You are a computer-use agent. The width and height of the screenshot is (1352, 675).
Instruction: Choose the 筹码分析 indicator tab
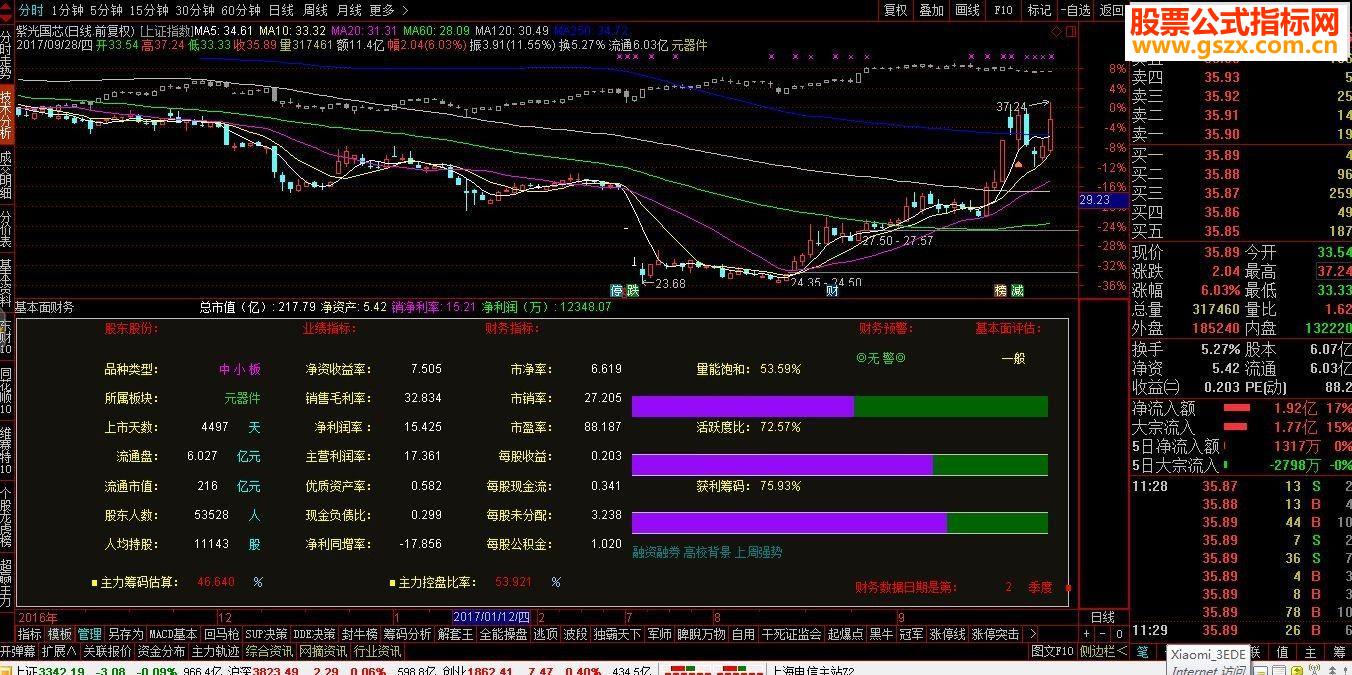[407, 634]
